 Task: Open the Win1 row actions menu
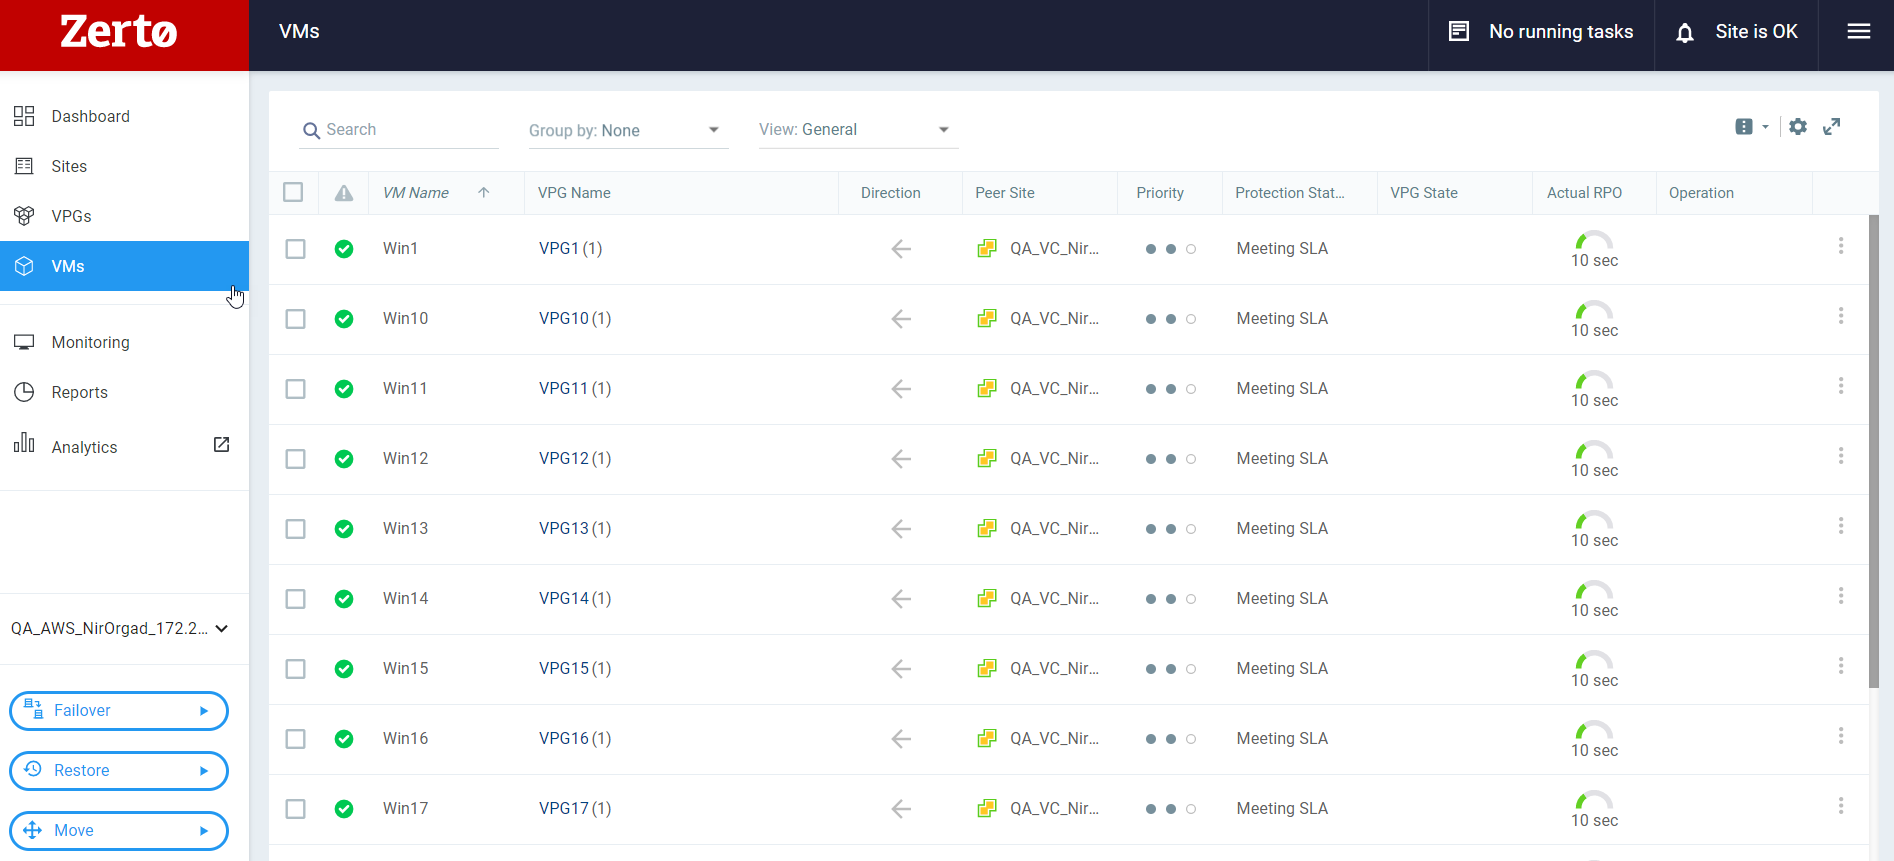click(x=1840, y=246)
